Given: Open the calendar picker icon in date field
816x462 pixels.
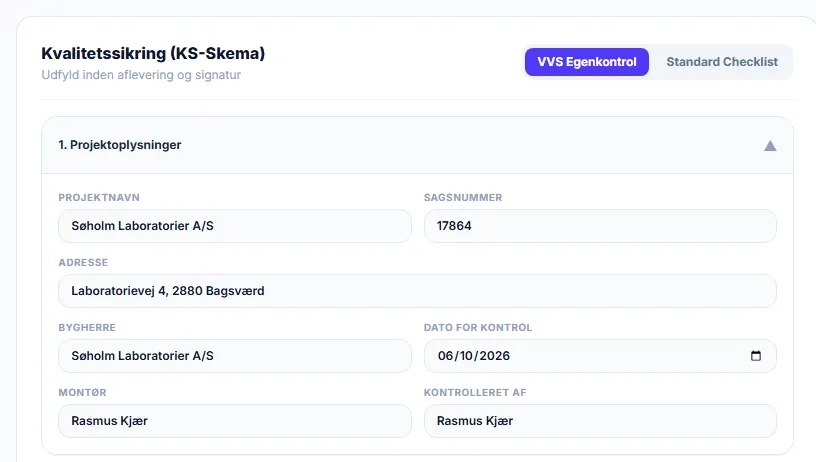Looking at the screenshot, I should tap(756, 356).
